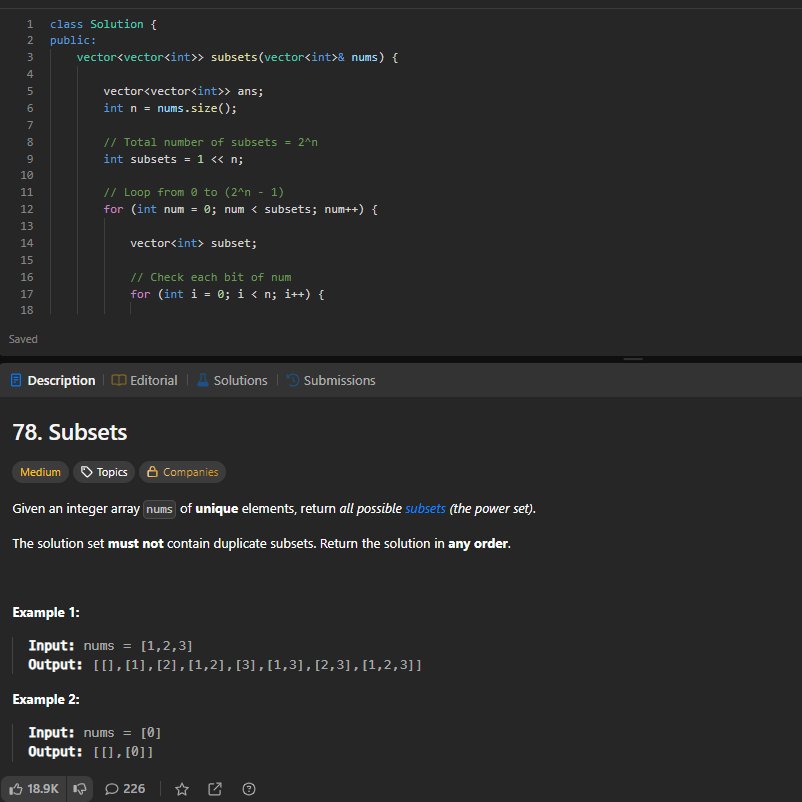
Task: Click Example 2 input 'nums = [0]'
Action: click(122, 733)
